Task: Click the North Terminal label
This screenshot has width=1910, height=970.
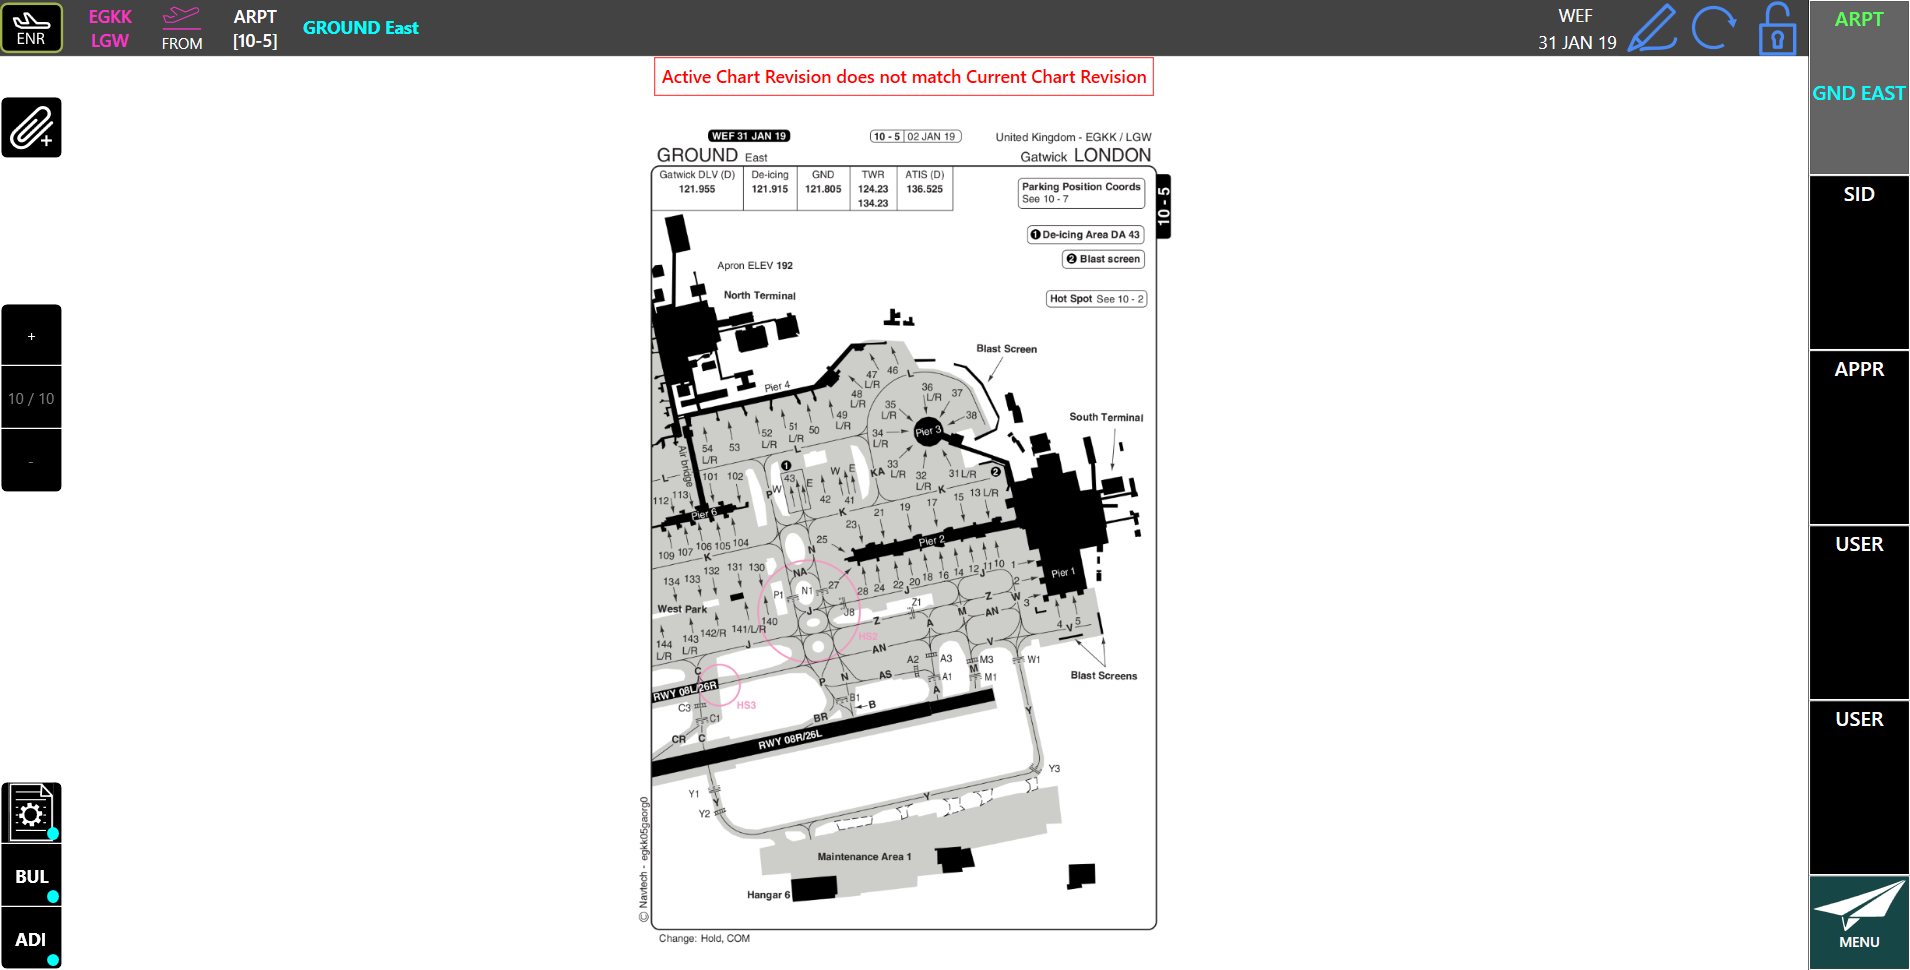Action: [760, 296]
